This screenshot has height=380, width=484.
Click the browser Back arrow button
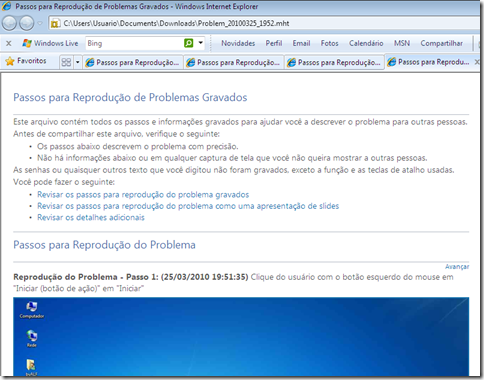(9, 23)
